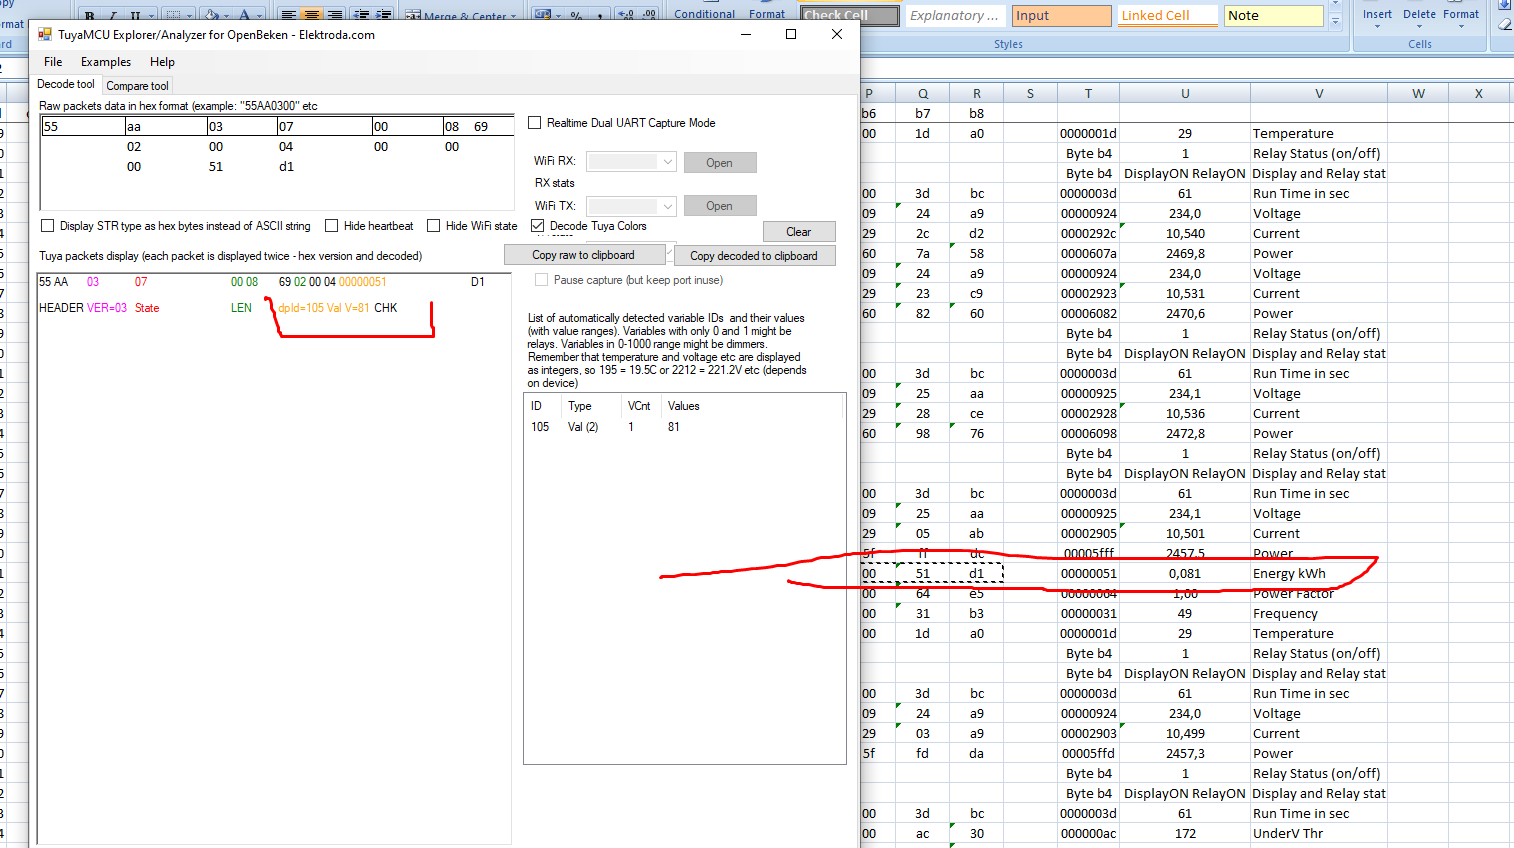Click Copy decoded to clipboard button
The height and width of the screenshot is (848, 1514).
tap(754, 256)
